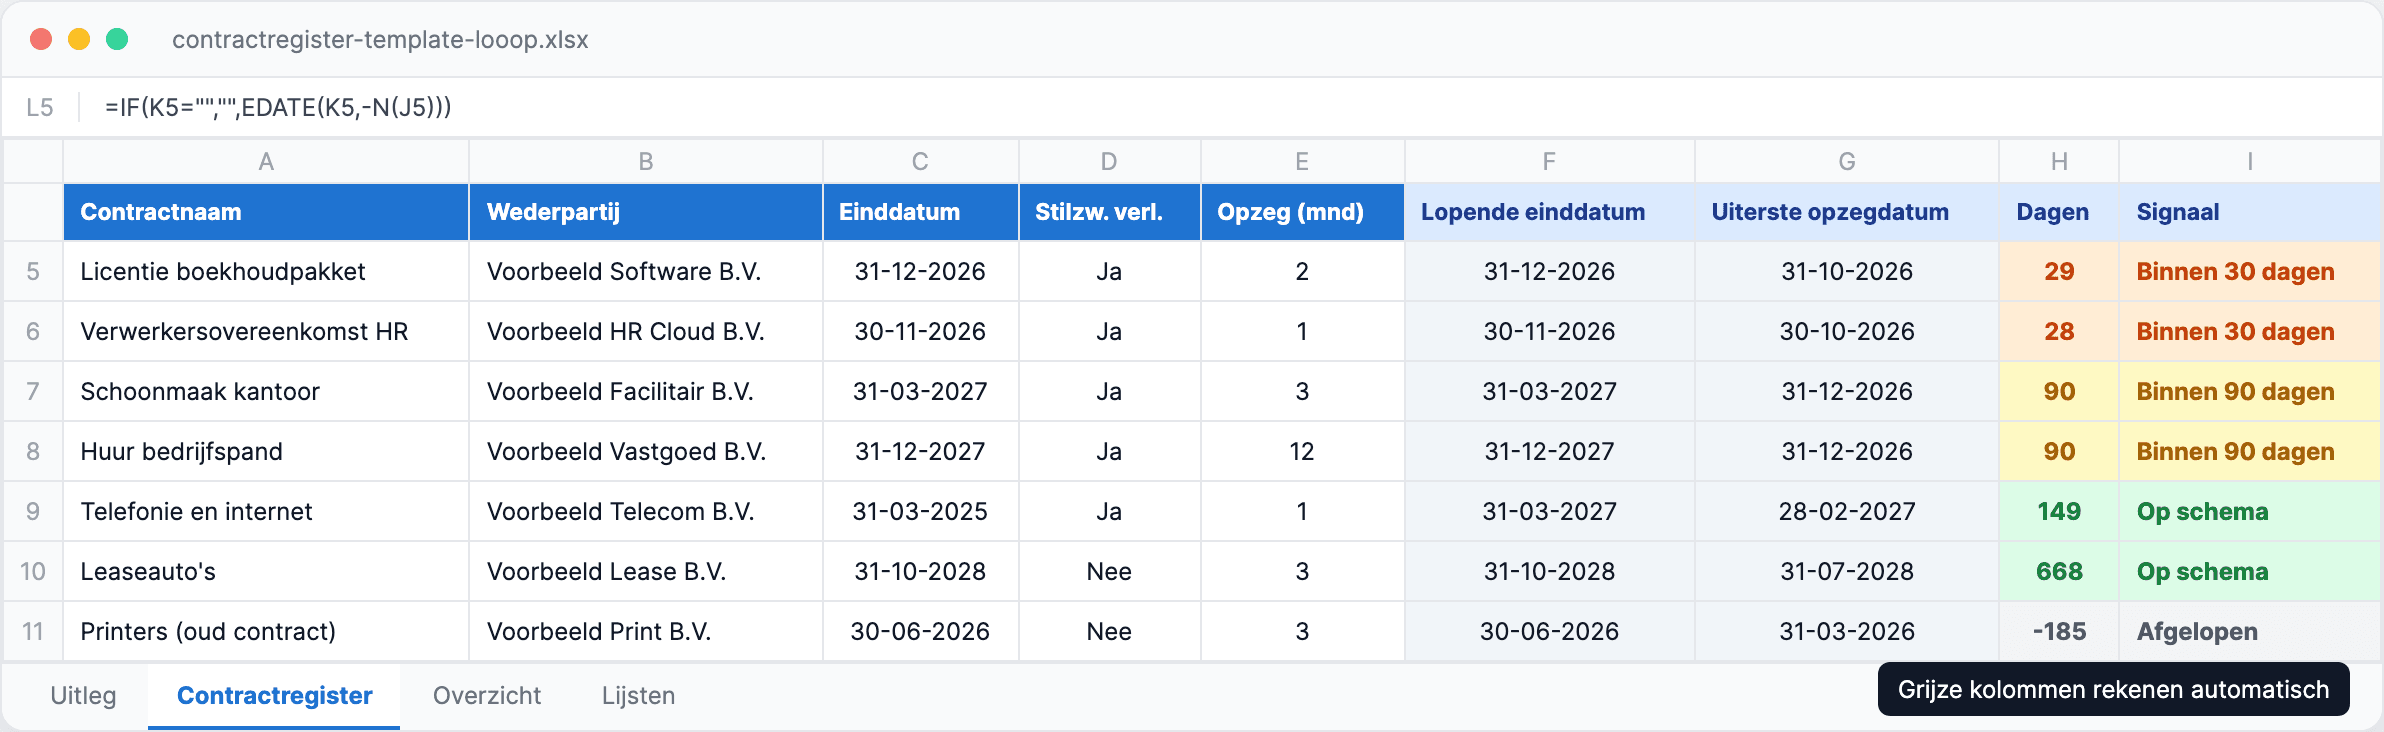Click the Opzeg (mnd) header cell
Screen dimensions: 2384x732
[1302, 212]
